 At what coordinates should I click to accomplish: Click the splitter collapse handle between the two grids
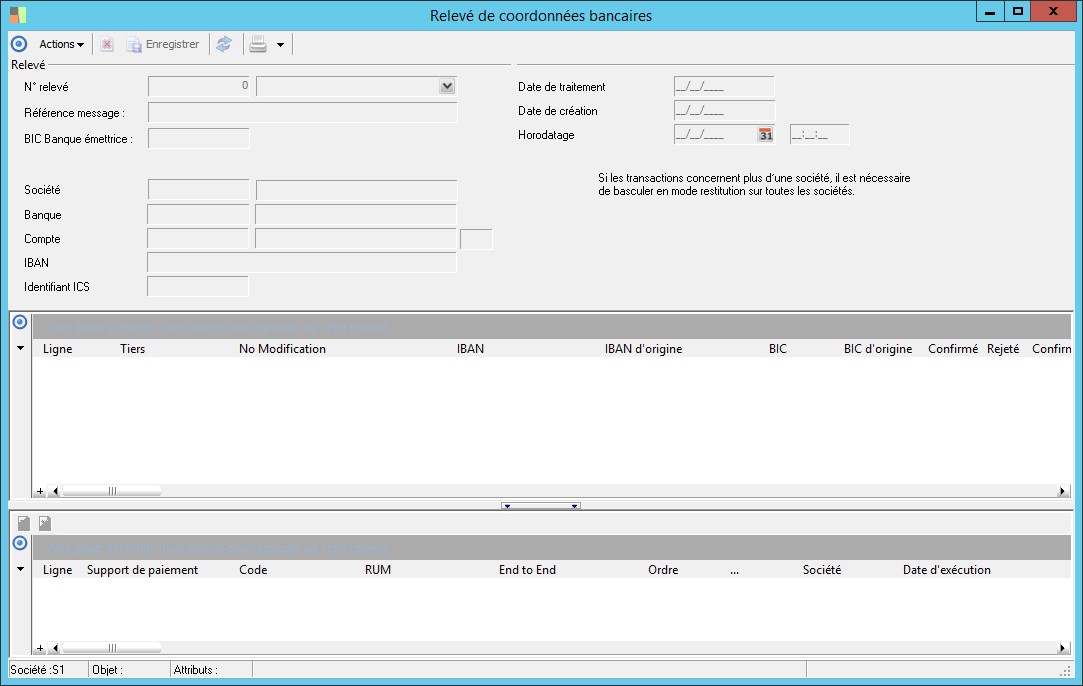click(541, 506)
